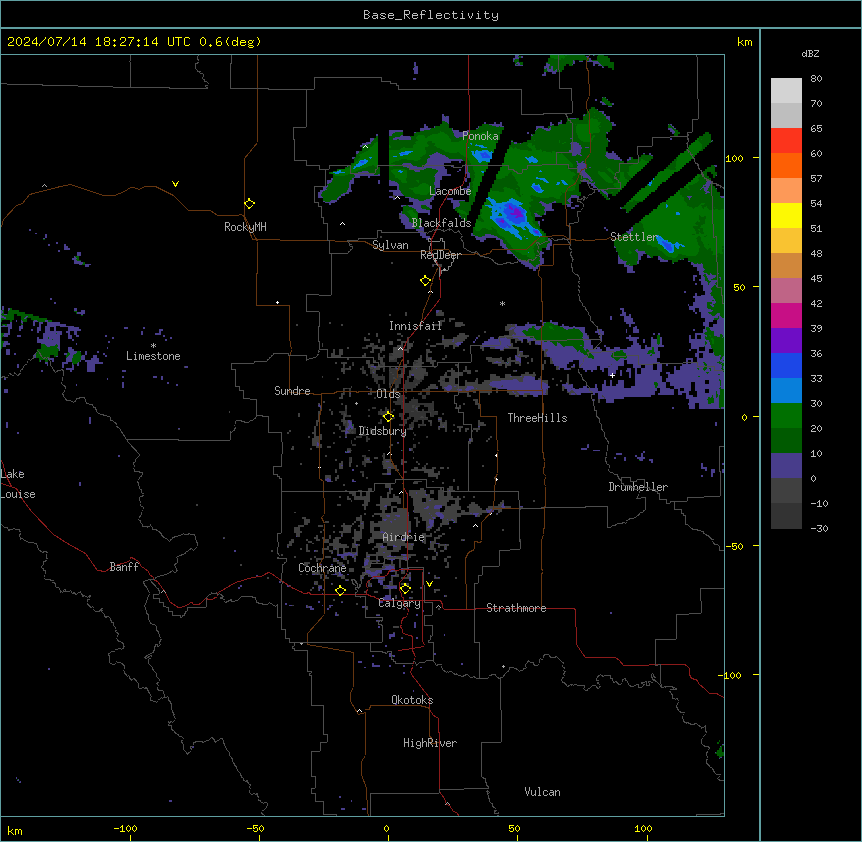Click the Strathmore label
The width and height of the screenshot is (862, 842).
(x=516, y=608)
